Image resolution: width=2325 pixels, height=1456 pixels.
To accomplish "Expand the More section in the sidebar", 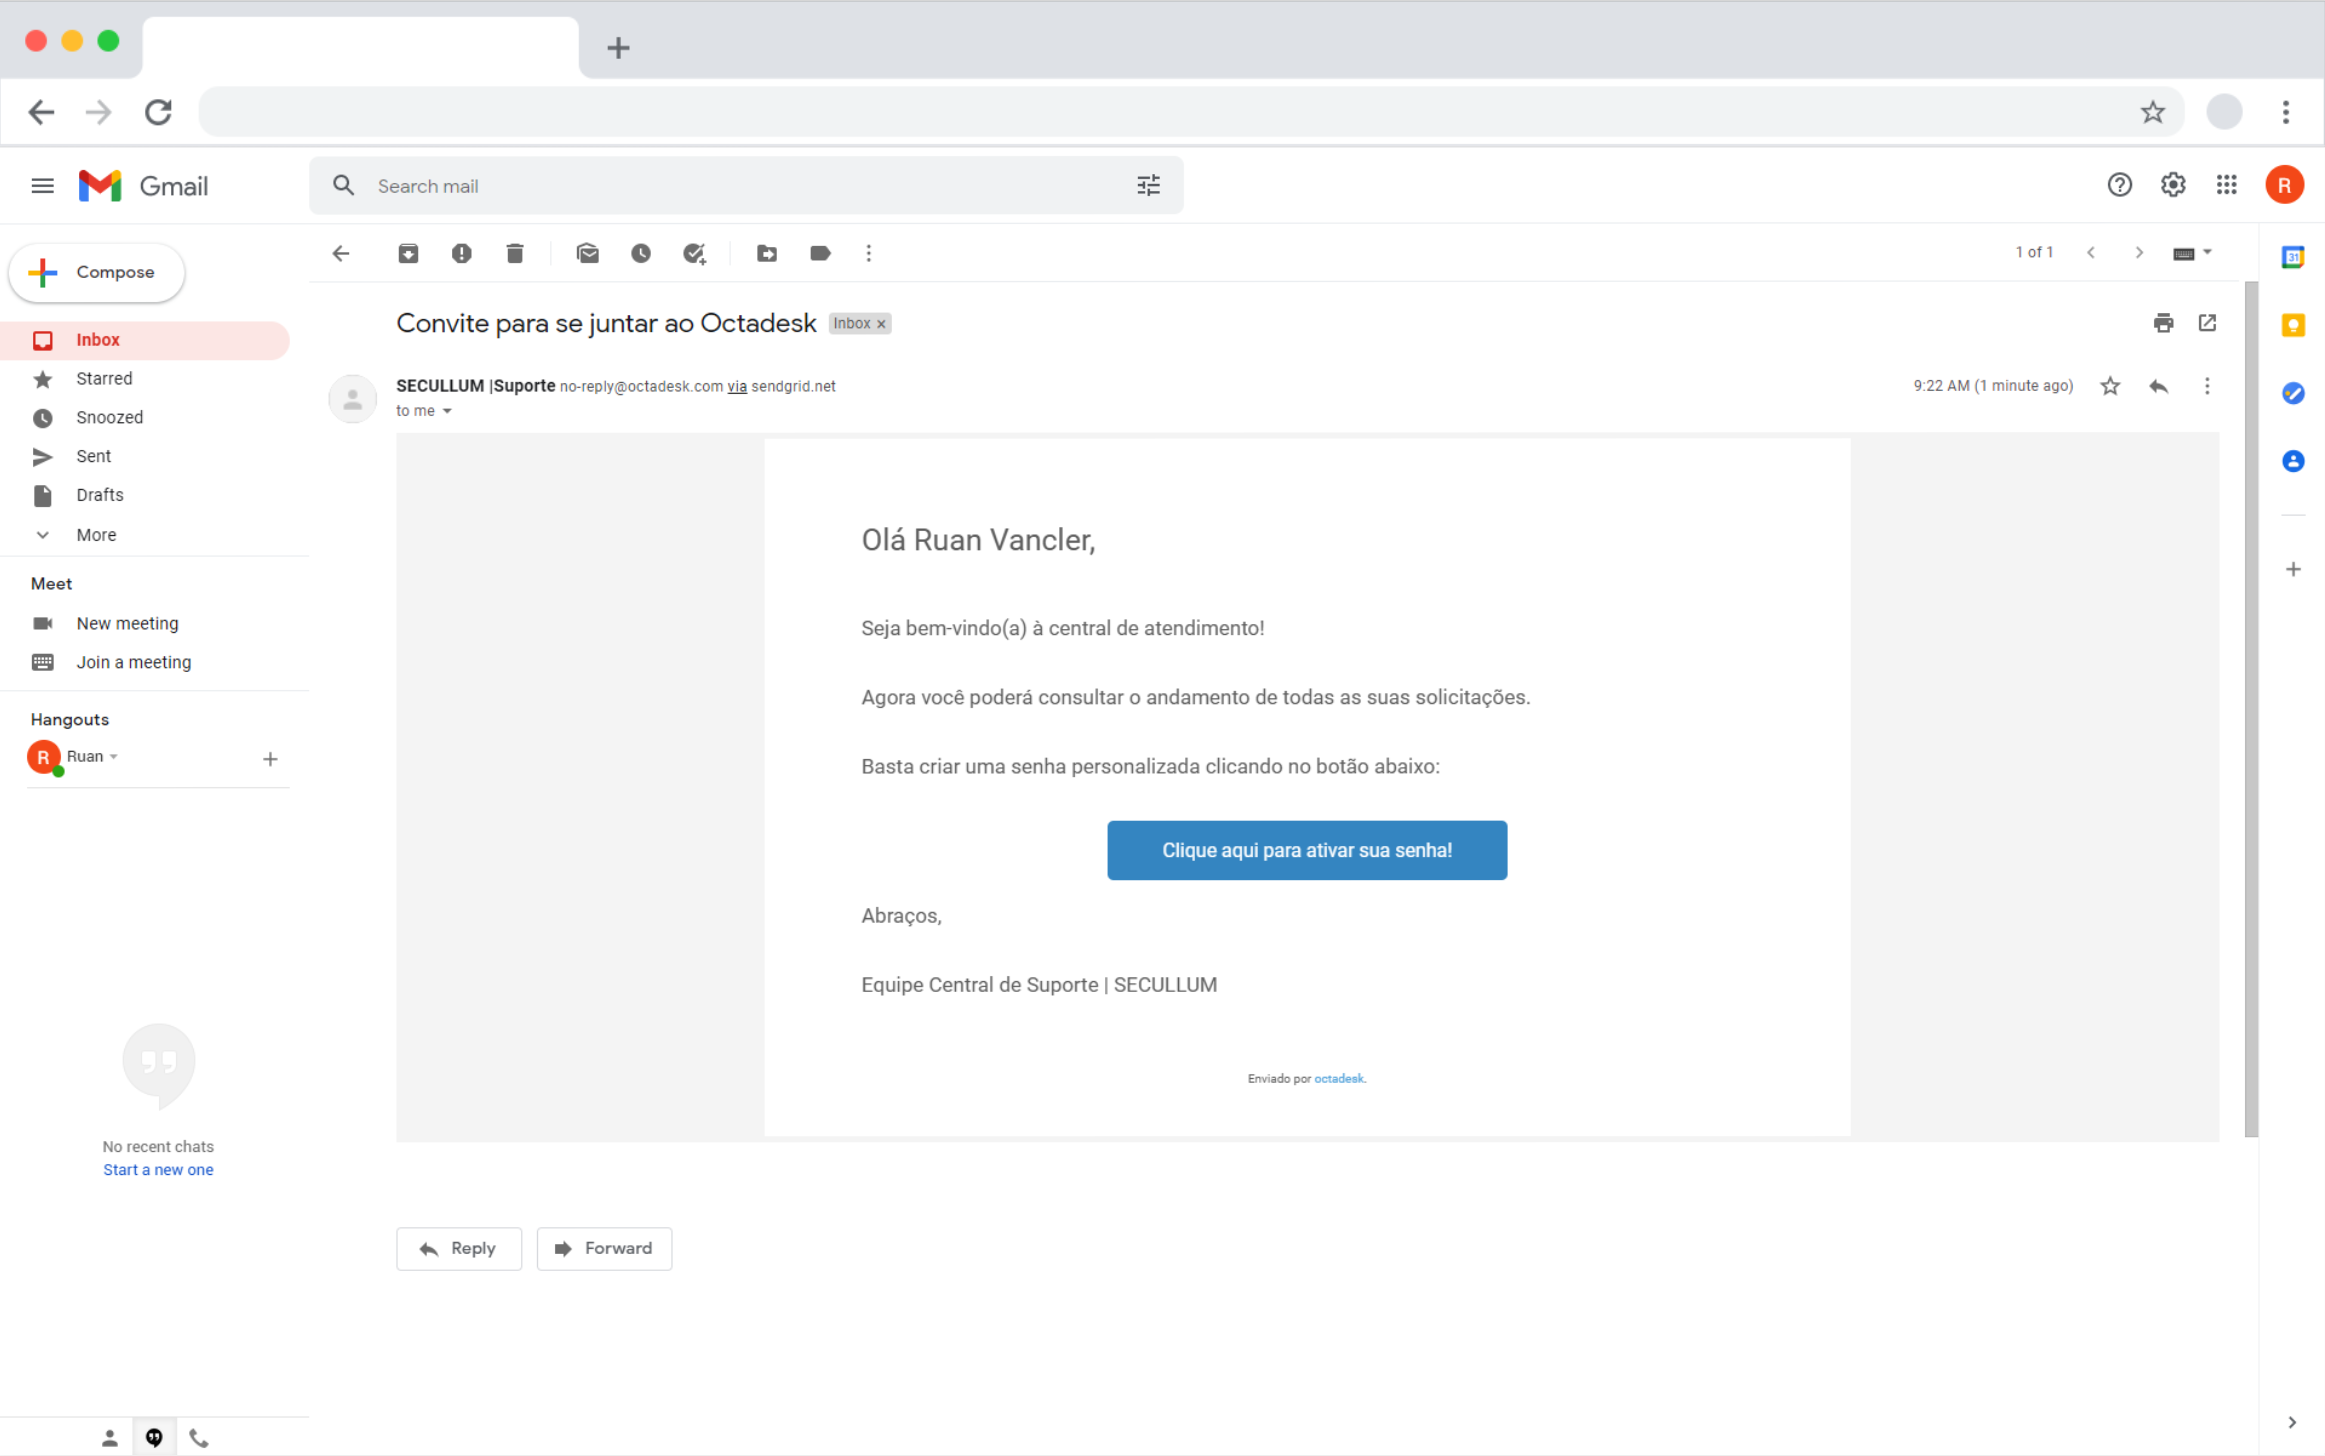I will tap(96, 535).
